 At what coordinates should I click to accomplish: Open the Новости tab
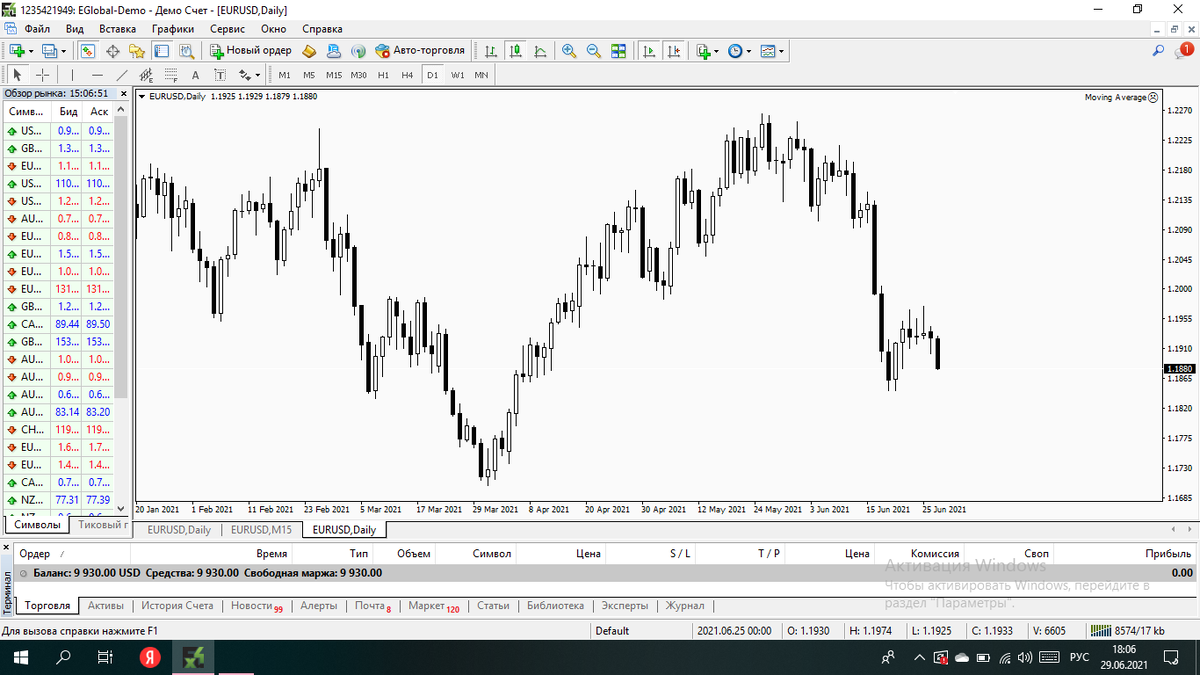(256, 606)
